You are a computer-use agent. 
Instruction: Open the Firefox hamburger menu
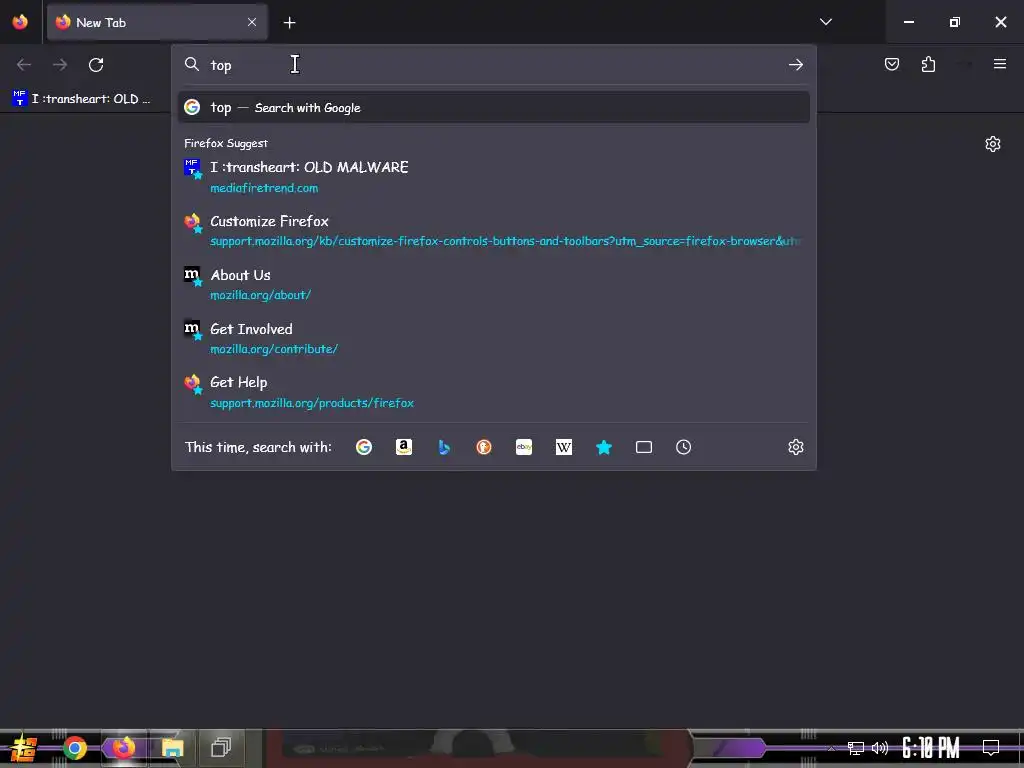(1000, 64)
